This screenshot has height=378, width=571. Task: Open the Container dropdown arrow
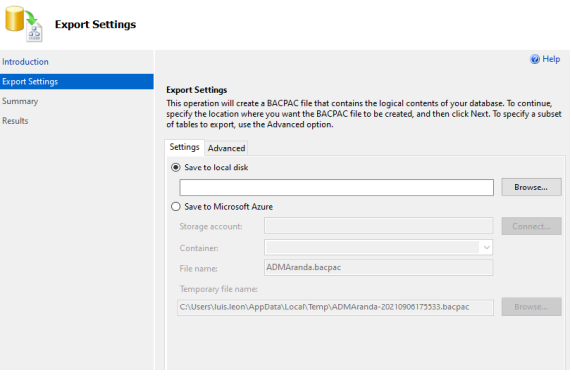[x=487, y=248]
